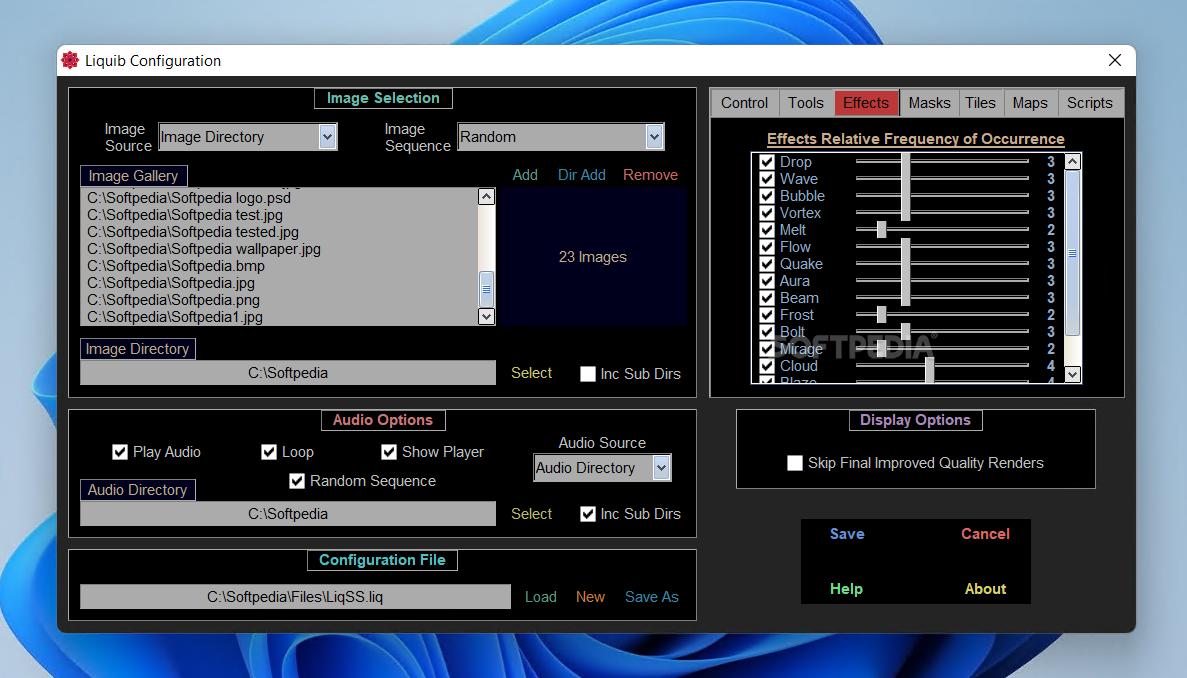Enable Inc Sub Dirs for Image Directory
Image resolution: width=1187 pixels, height=678 pixels.
click(587, 374)
